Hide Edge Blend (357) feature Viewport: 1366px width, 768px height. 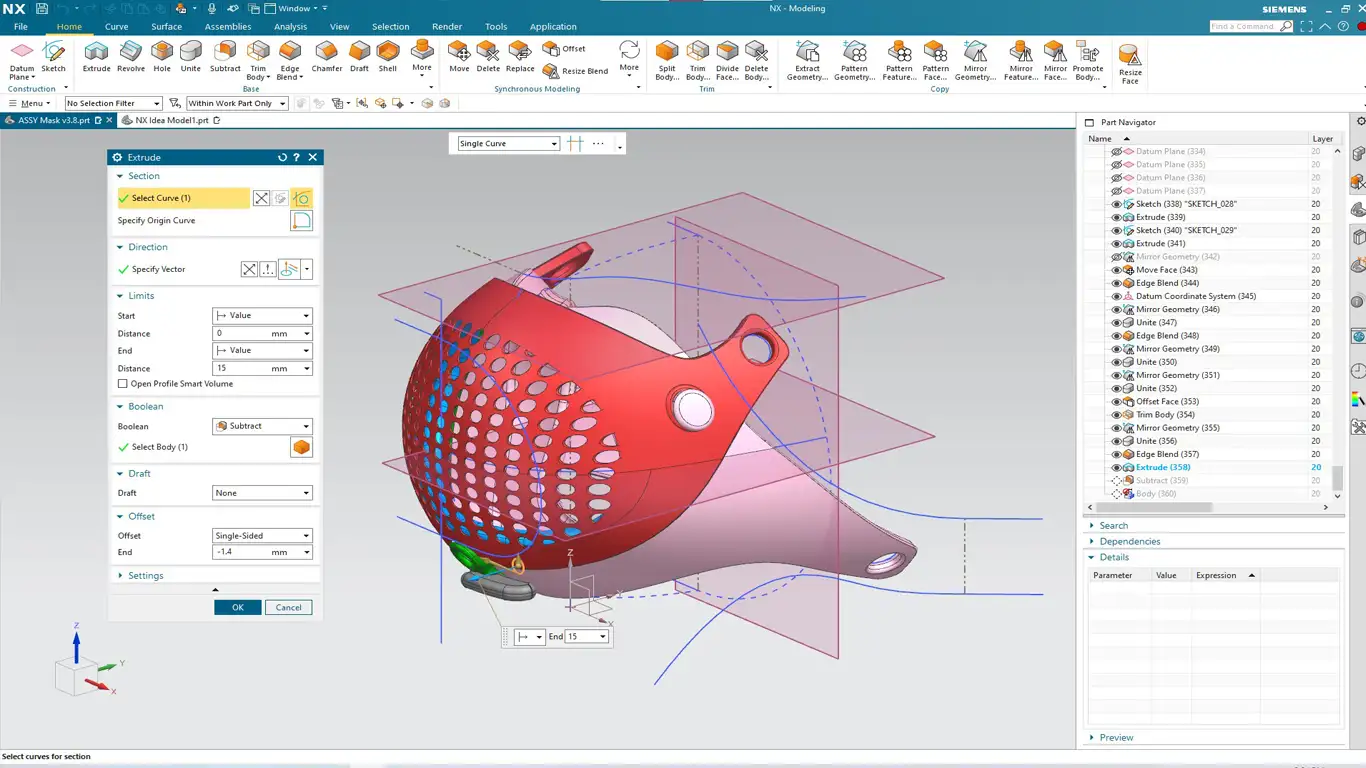tap(1117, 454)
